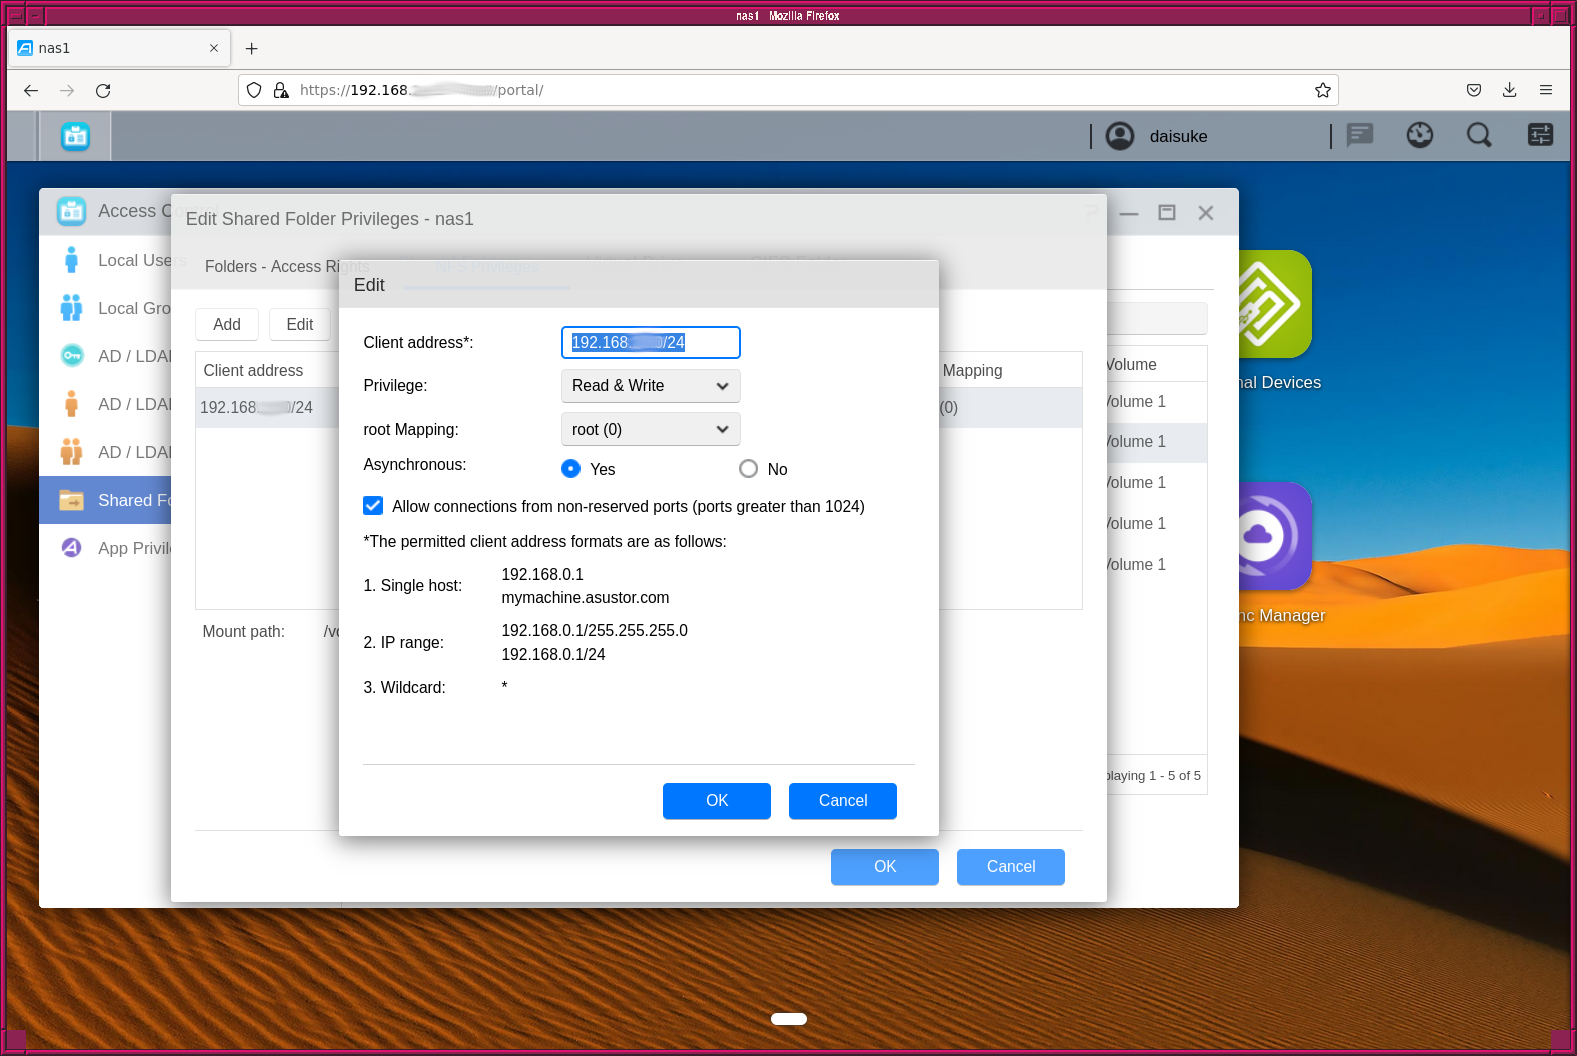Expand the root Mapping dropdown
1577x1056 pixels.
click(650, 429)
